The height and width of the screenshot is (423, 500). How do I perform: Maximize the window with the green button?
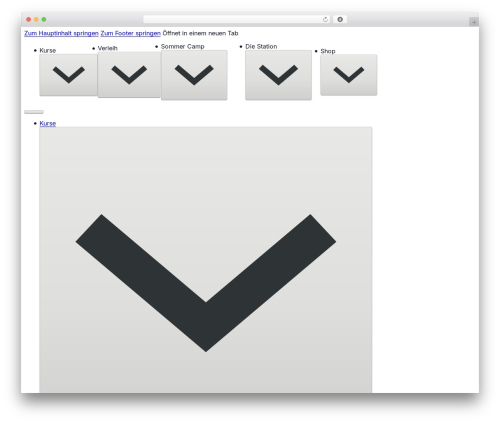coord(44,20)
